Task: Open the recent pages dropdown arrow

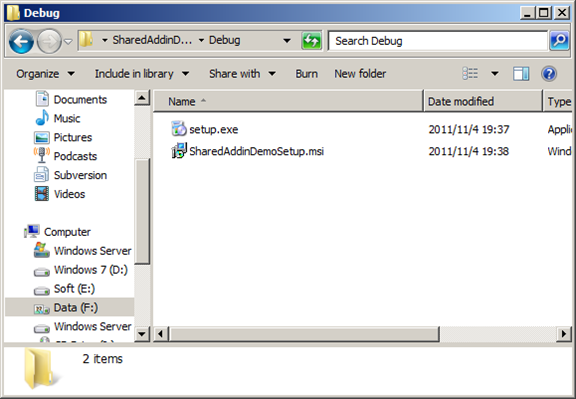Action: click(x=68, y=42)
